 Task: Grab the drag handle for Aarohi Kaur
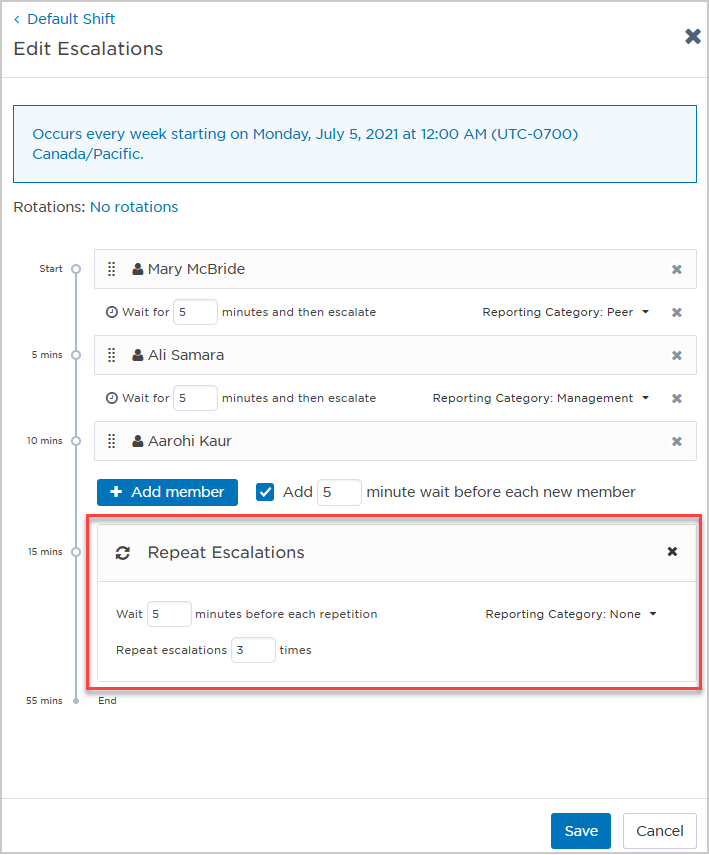pyautogui.click(x=111, y=441)
